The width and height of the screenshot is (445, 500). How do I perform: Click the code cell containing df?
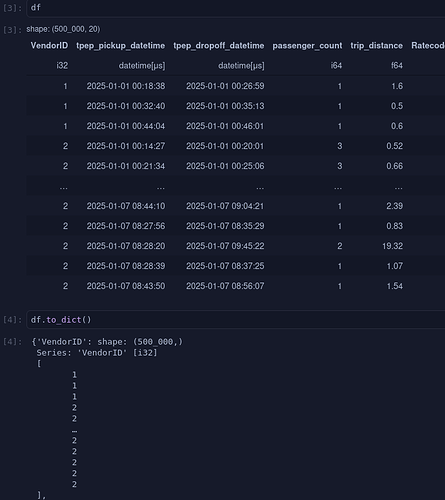(236, 8)
